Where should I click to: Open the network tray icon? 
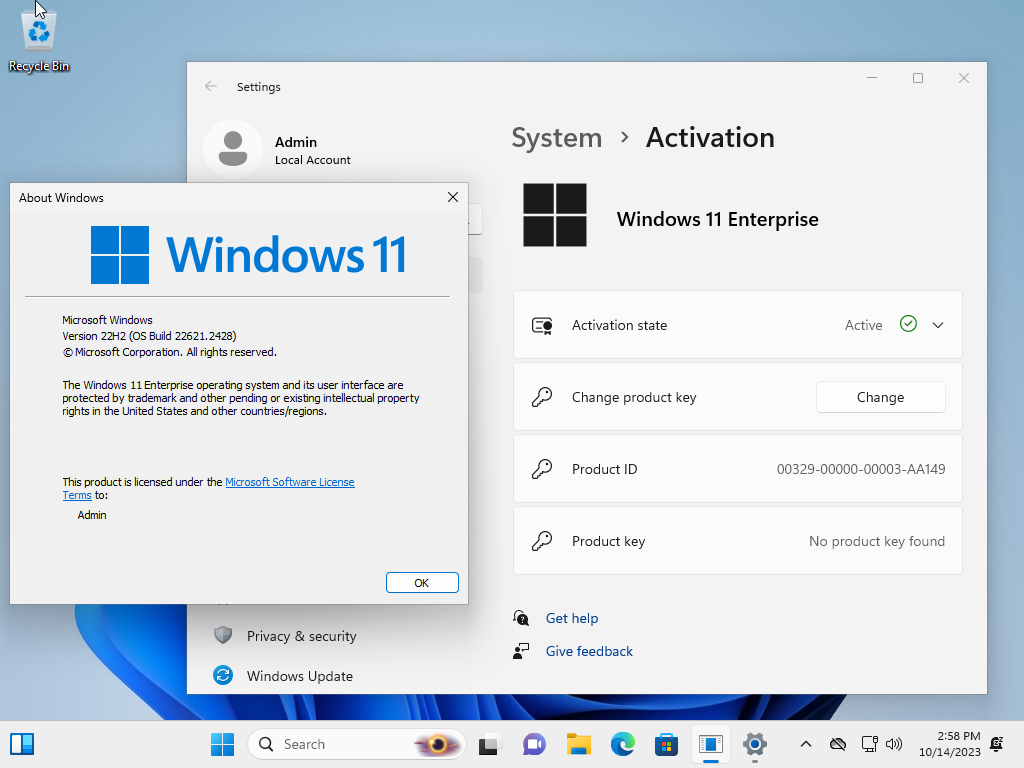click(x=869, y=744)
